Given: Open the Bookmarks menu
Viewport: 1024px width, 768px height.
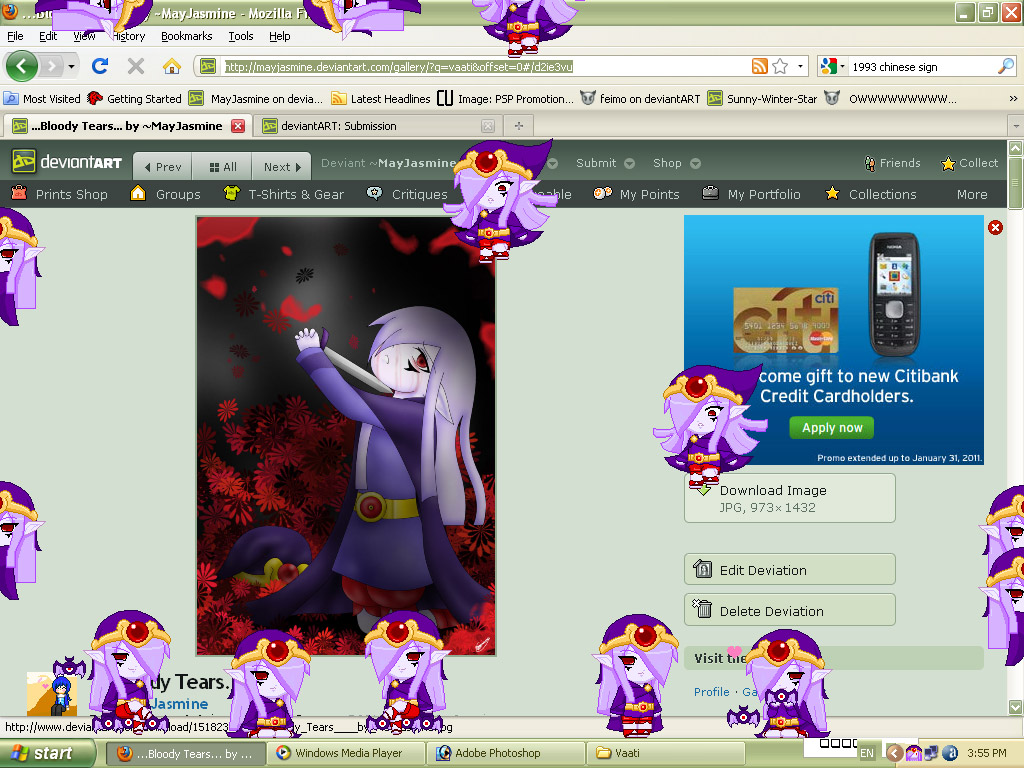Looking at the screenshot, I should pyautogui.click(x=187, y=36).
